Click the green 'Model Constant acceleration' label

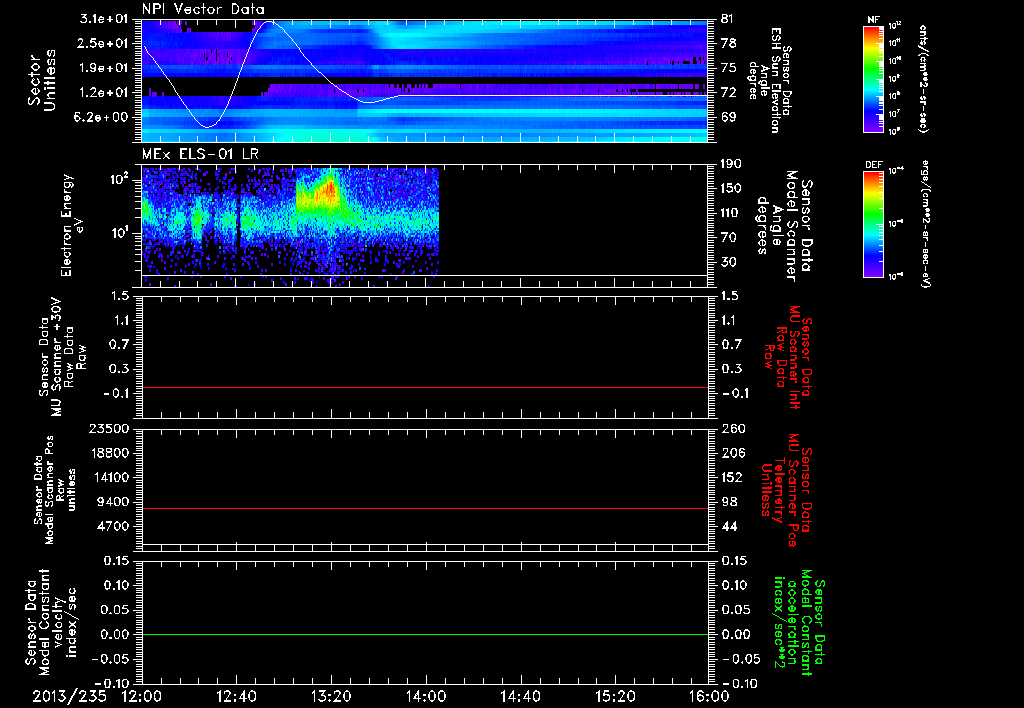tap(798, 624)
